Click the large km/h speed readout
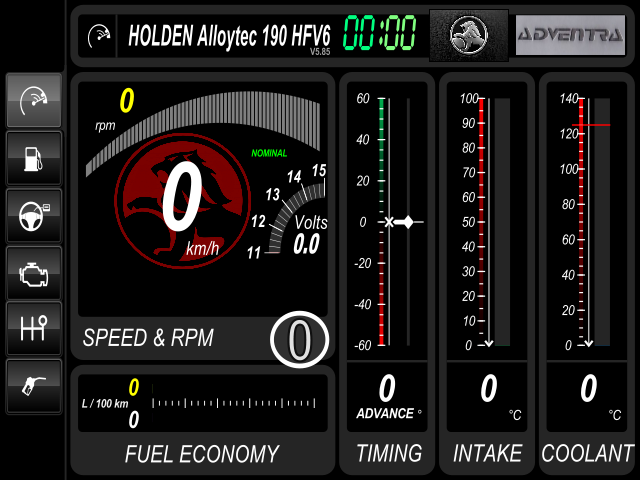Image resolution: width=640 pixels, height=480 pixels. click(x=182, y=196)
